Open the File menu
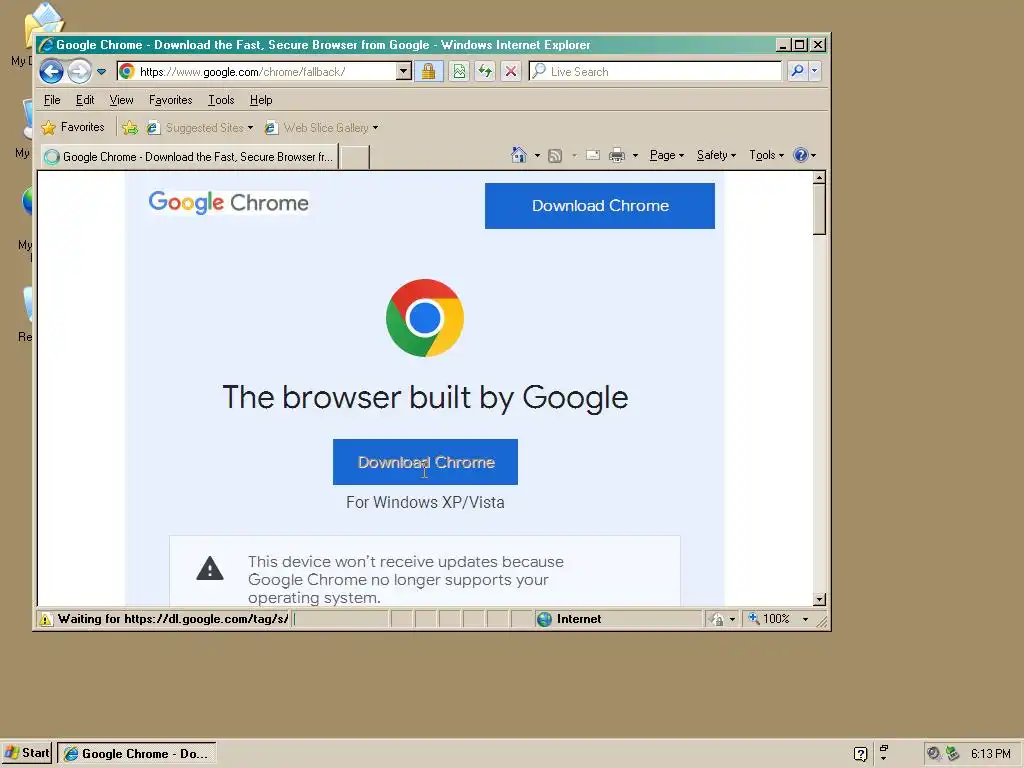 (52, 100)
